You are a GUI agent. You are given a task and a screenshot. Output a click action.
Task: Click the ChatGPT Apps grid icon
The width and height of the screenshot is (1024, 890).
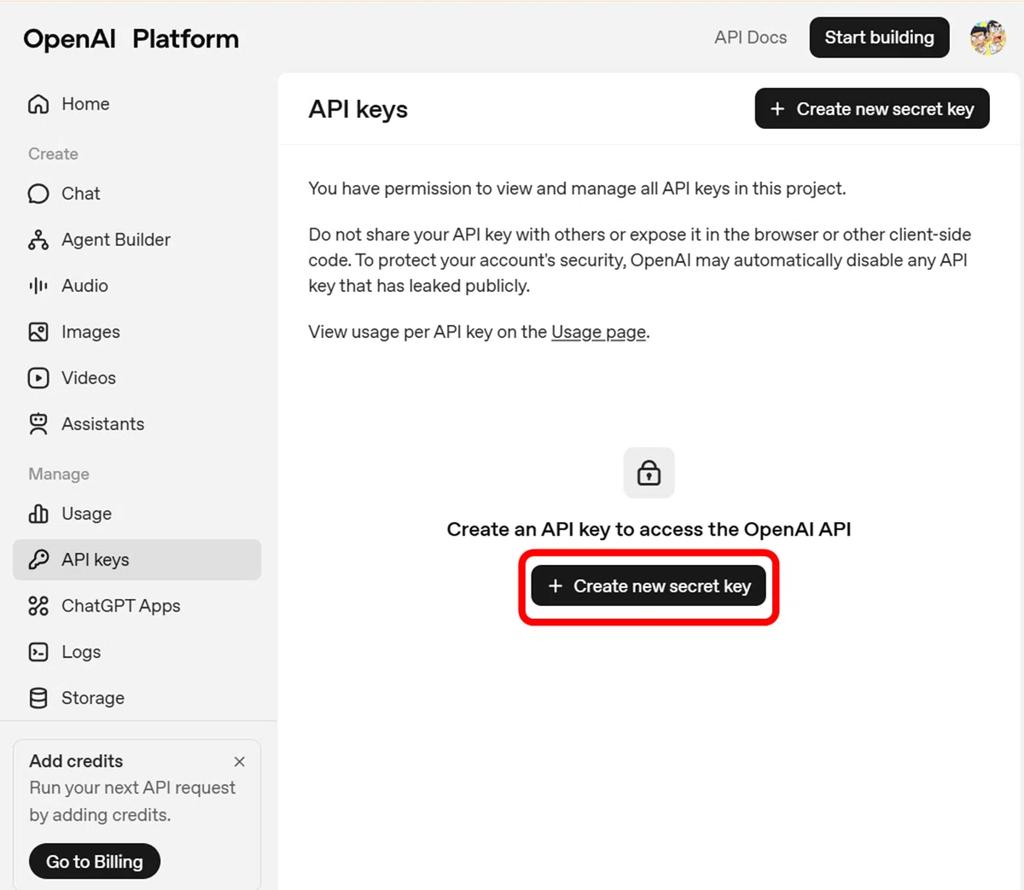39,606
